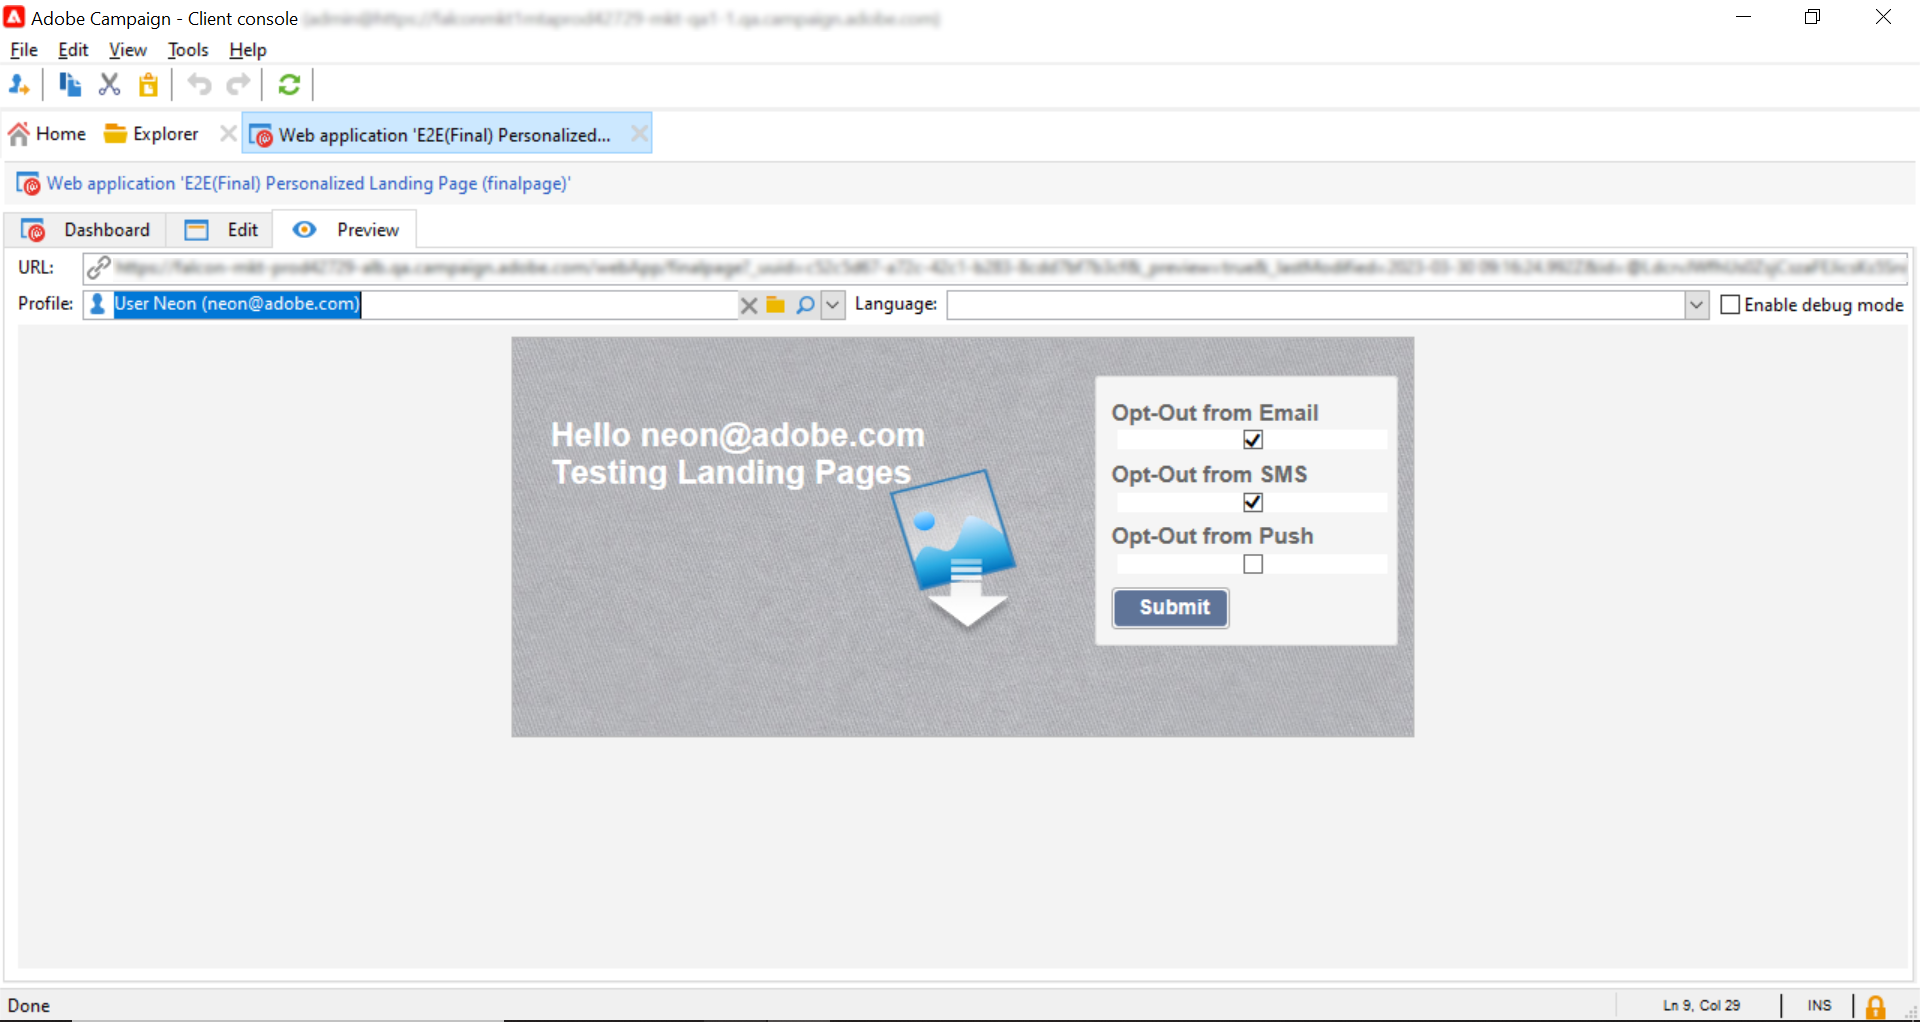Click the 'Opt-Out from Push' label
1920x1022 pixels.
tap(1213, 537)
